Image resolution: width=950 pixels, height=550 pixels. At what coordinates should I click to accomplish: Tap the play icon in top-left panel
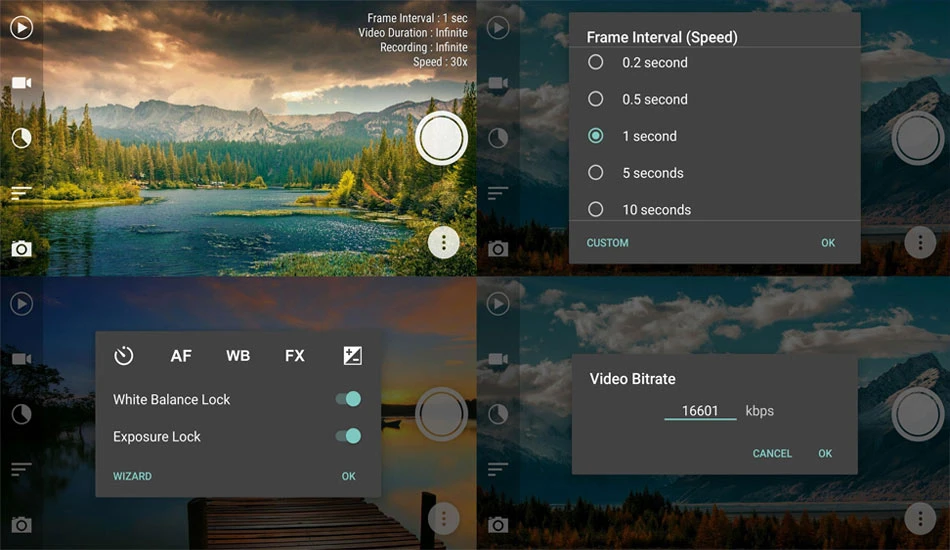(x=21, y=28)
